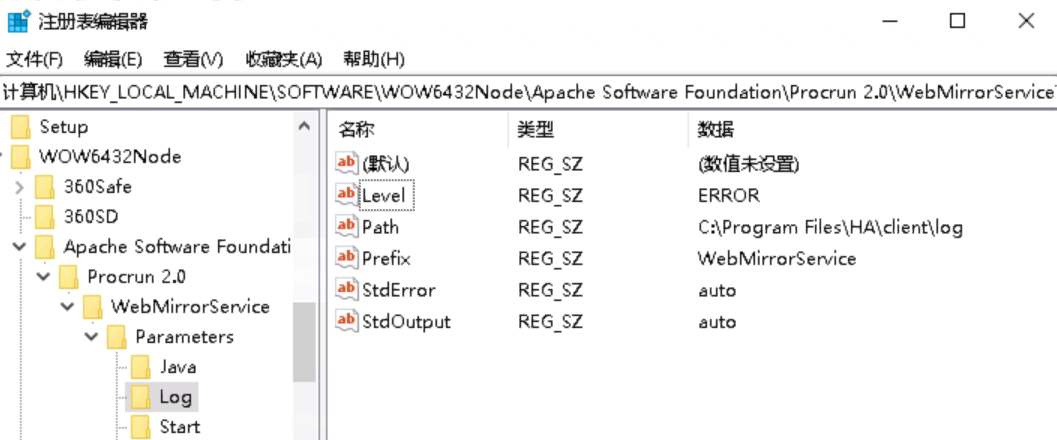Select the (默认) default value icon

click(x=346, y=164)
